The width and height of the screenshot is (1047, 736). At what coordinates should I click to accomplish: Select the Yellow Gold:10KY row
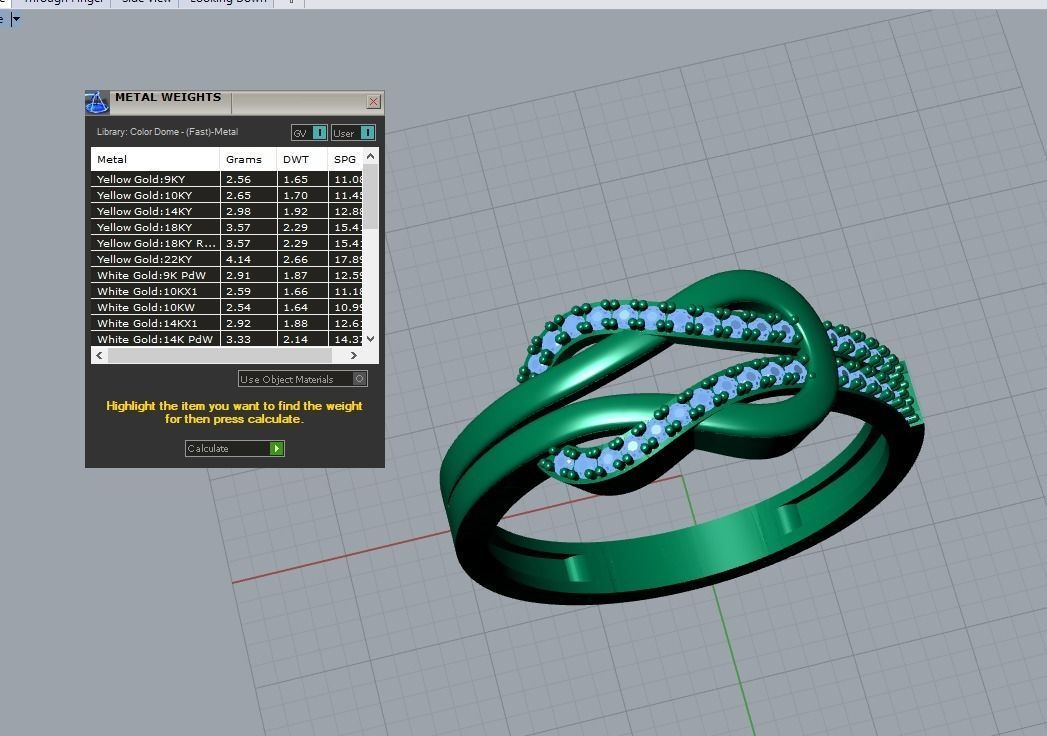point(226,195)
